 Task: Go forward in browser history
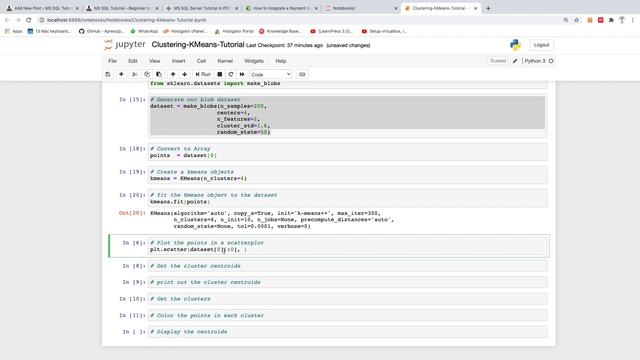[18, 20]
